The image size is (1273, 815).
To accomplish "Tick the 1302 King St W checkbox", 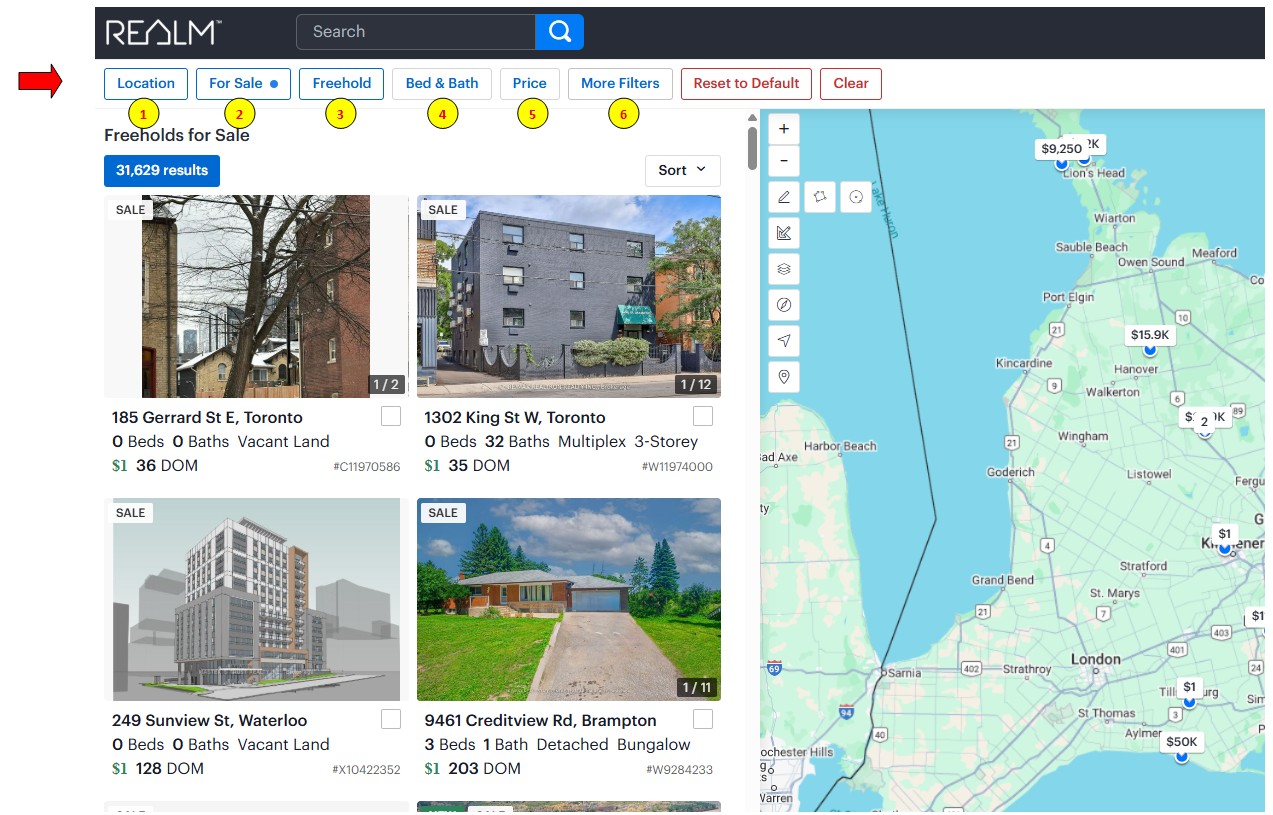I will pyautogui.click(x=703, y=416).
